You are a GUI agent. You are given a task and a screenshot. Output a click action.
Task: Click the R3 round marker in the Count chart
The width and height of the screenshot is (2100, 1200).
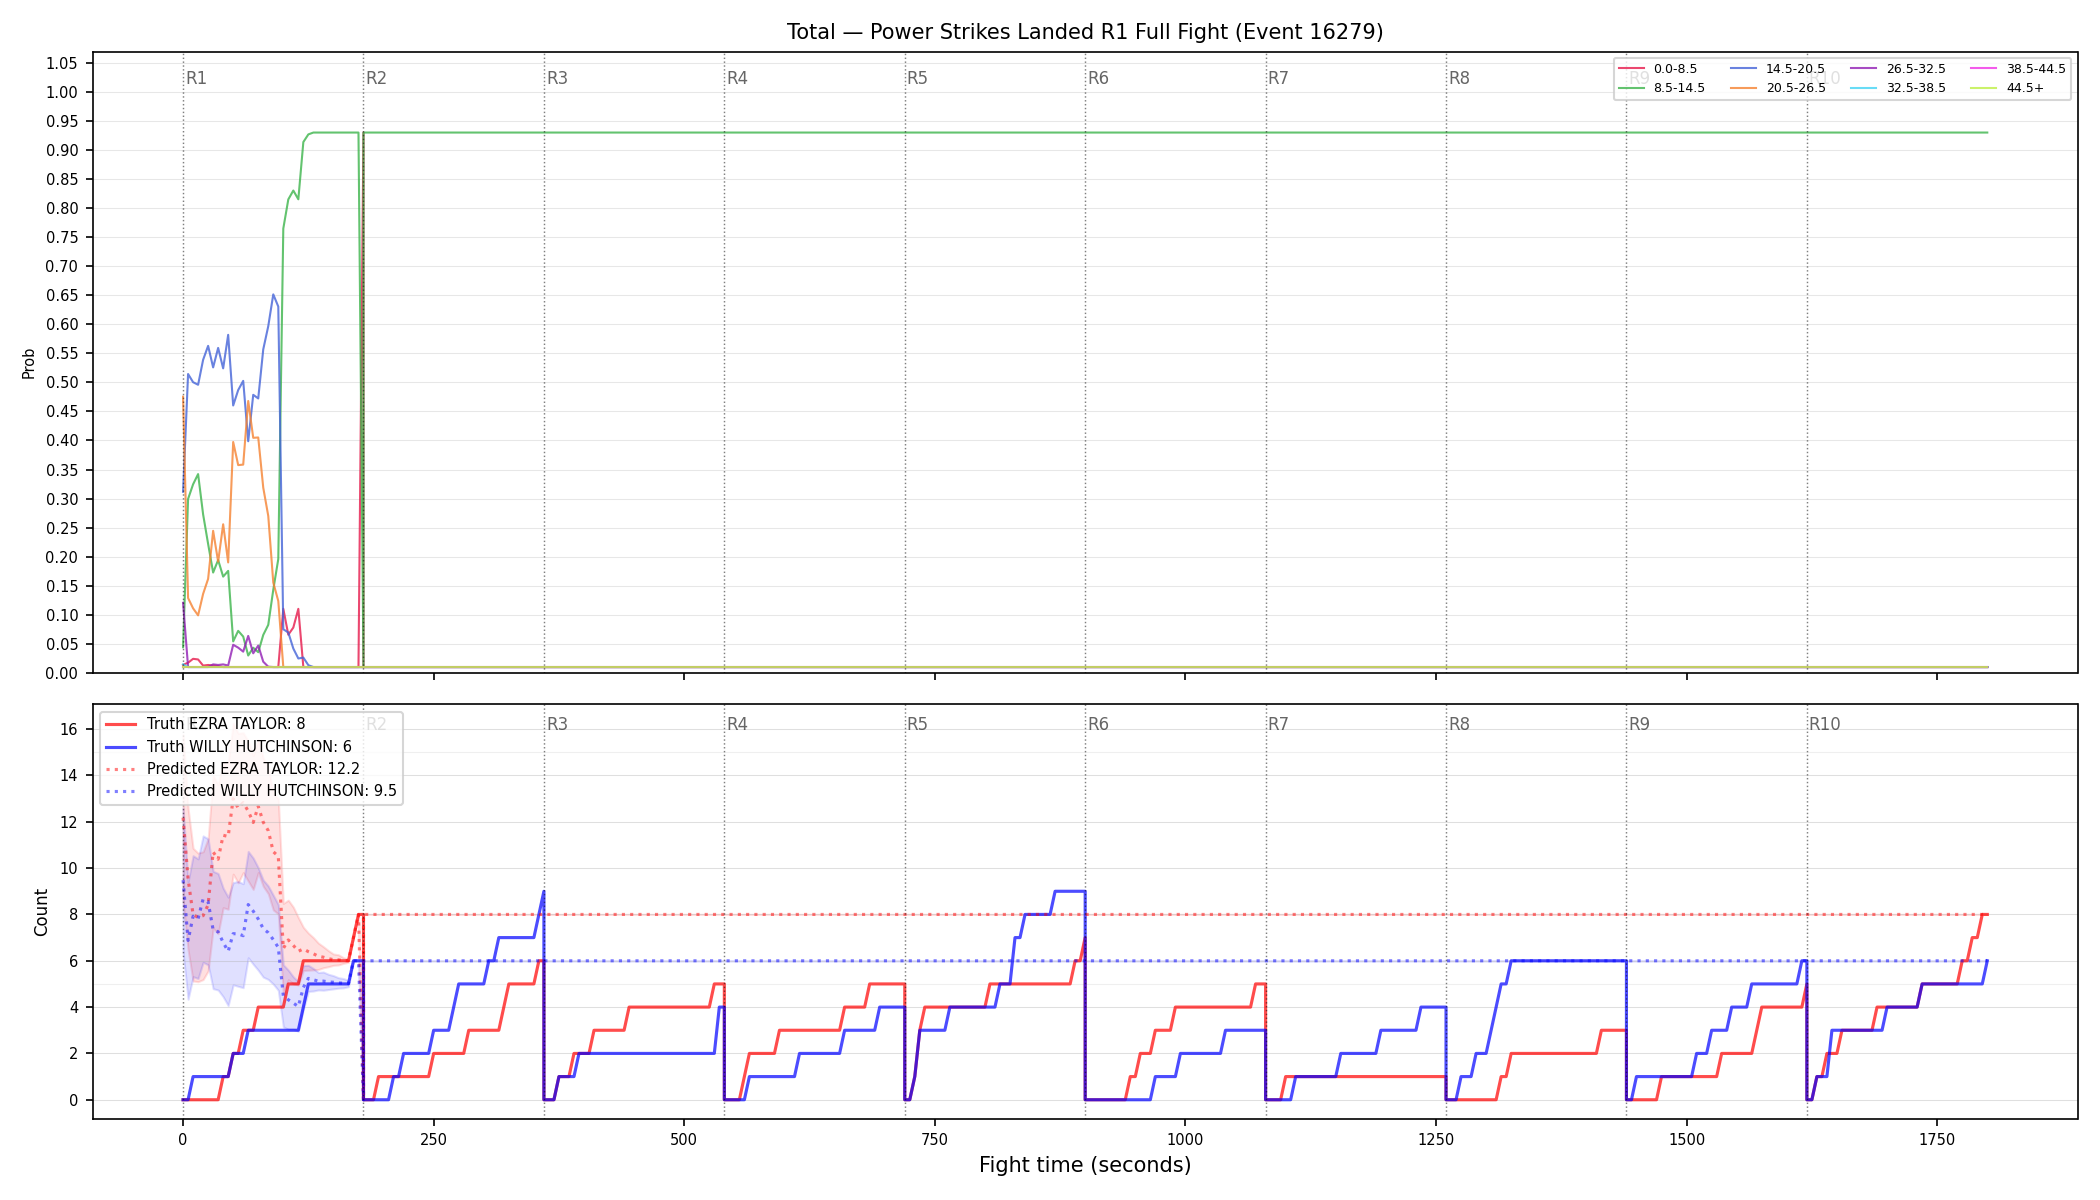[557, 724]
